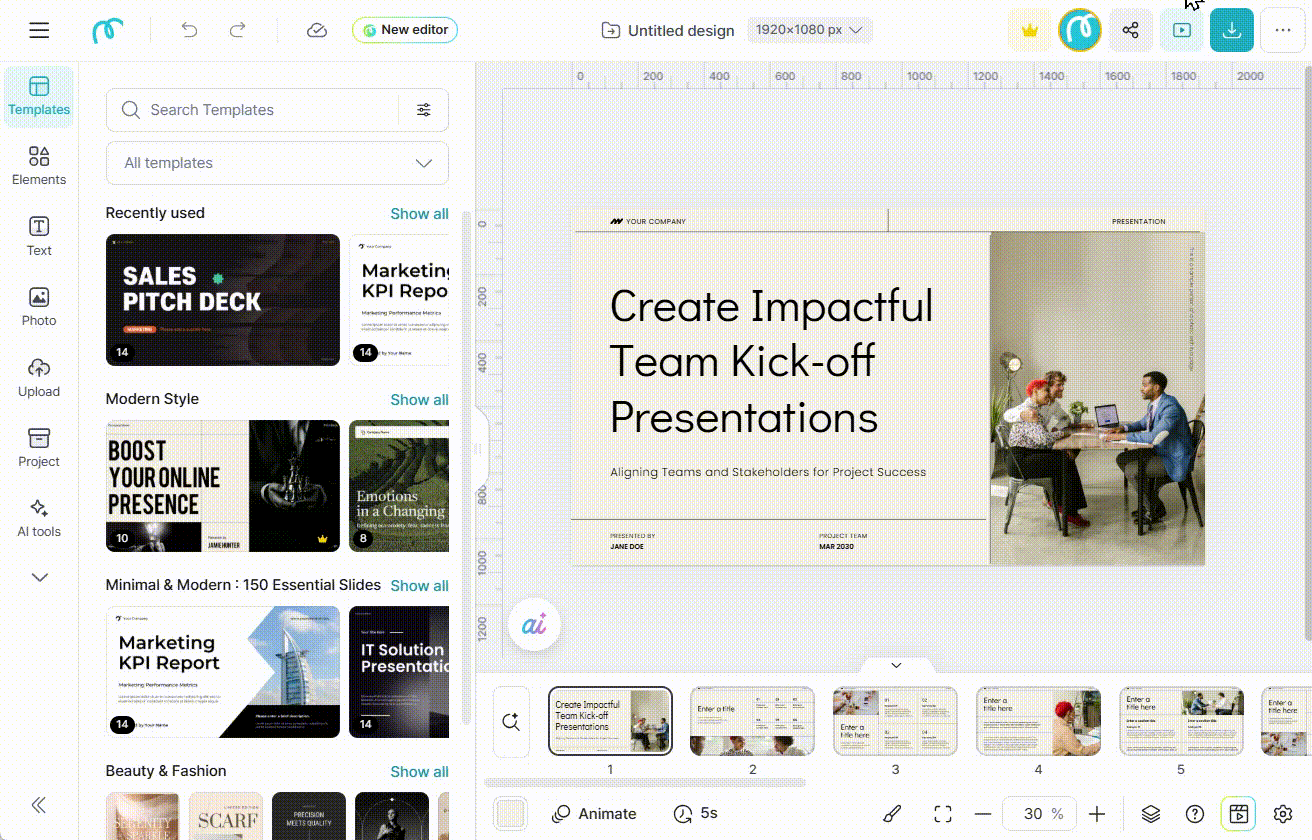Click the paint brush style icon
Screen dimensions: 1312x840
pyautogui.click(x=892, y=814)
